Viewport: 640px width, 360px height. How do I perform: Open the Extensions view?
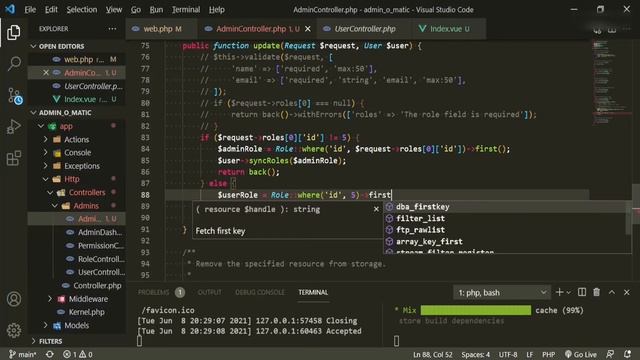[13, 158]
